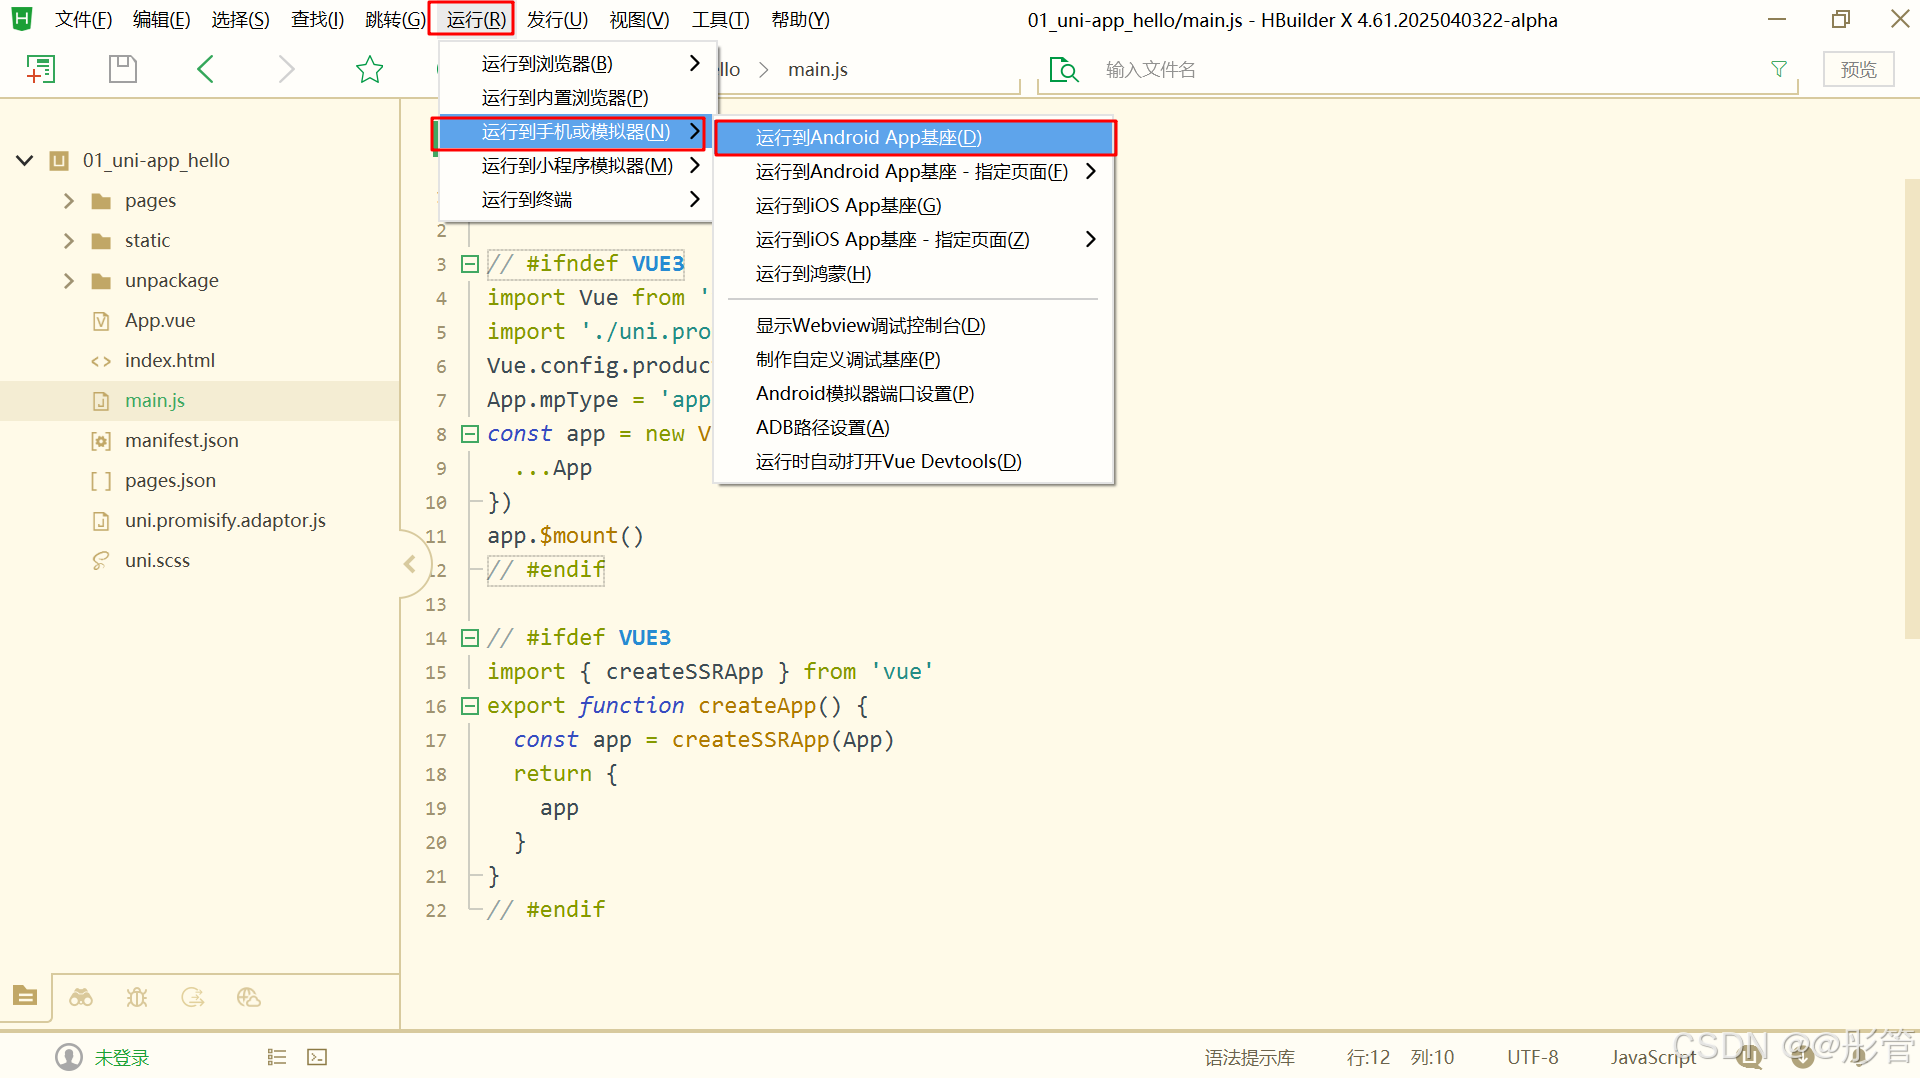Click the 预览 preview button
This screenshot has width=1920, height=1078.
1858,69
